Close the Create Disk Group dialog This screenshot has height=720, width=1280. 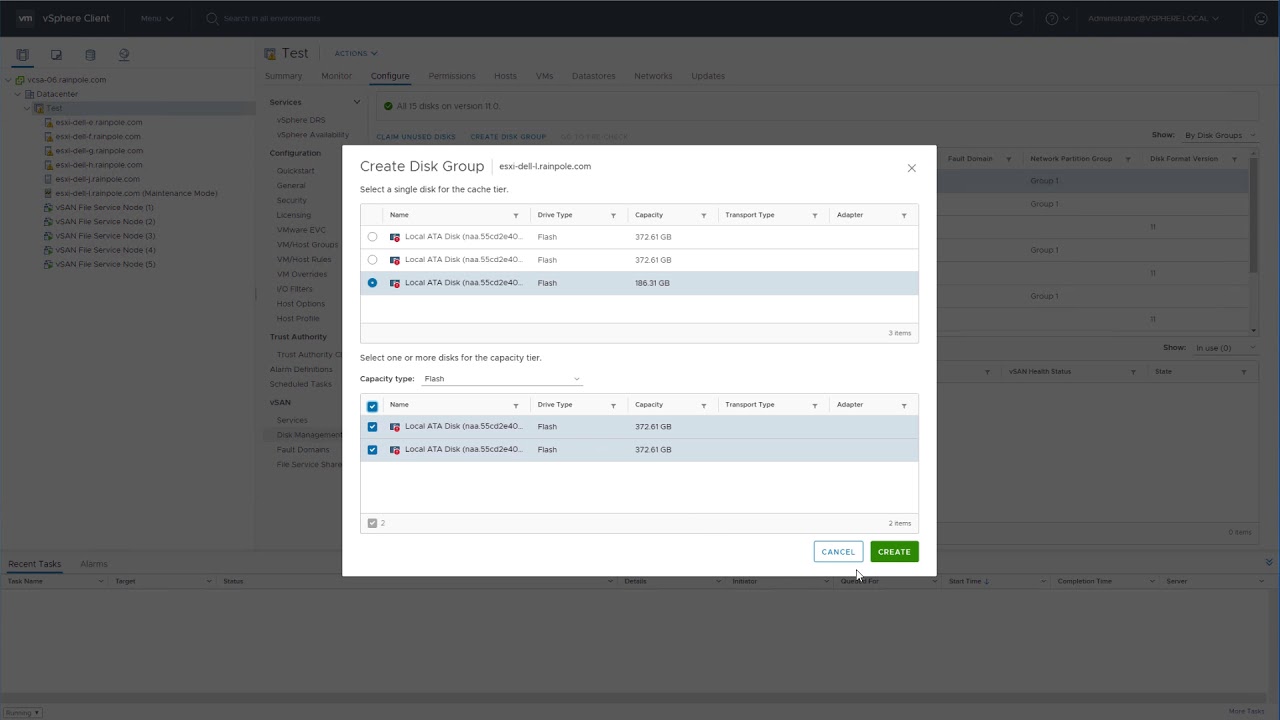pyautogui.click(x=911, y=168)
